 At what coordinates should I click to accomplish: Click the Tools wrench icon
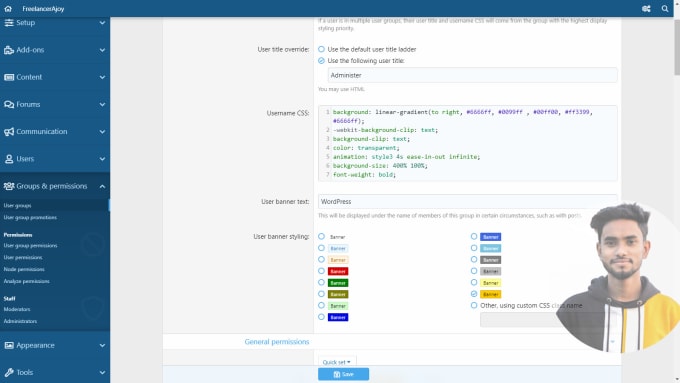pyautogui.click(x=9, y=373)
